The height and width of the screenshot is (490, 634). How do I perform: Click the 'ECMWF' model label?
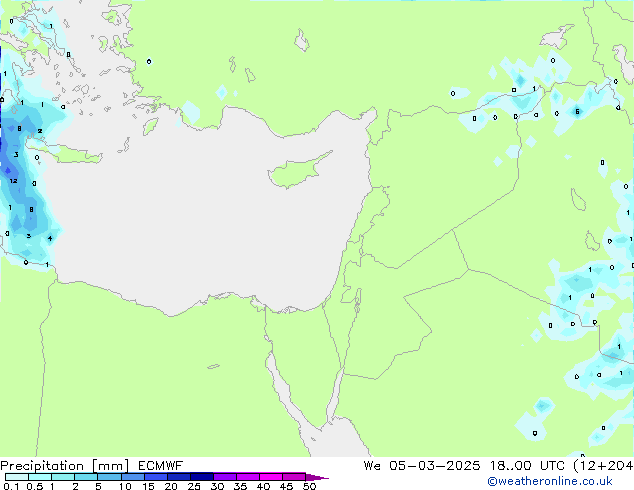pos(160,466)
